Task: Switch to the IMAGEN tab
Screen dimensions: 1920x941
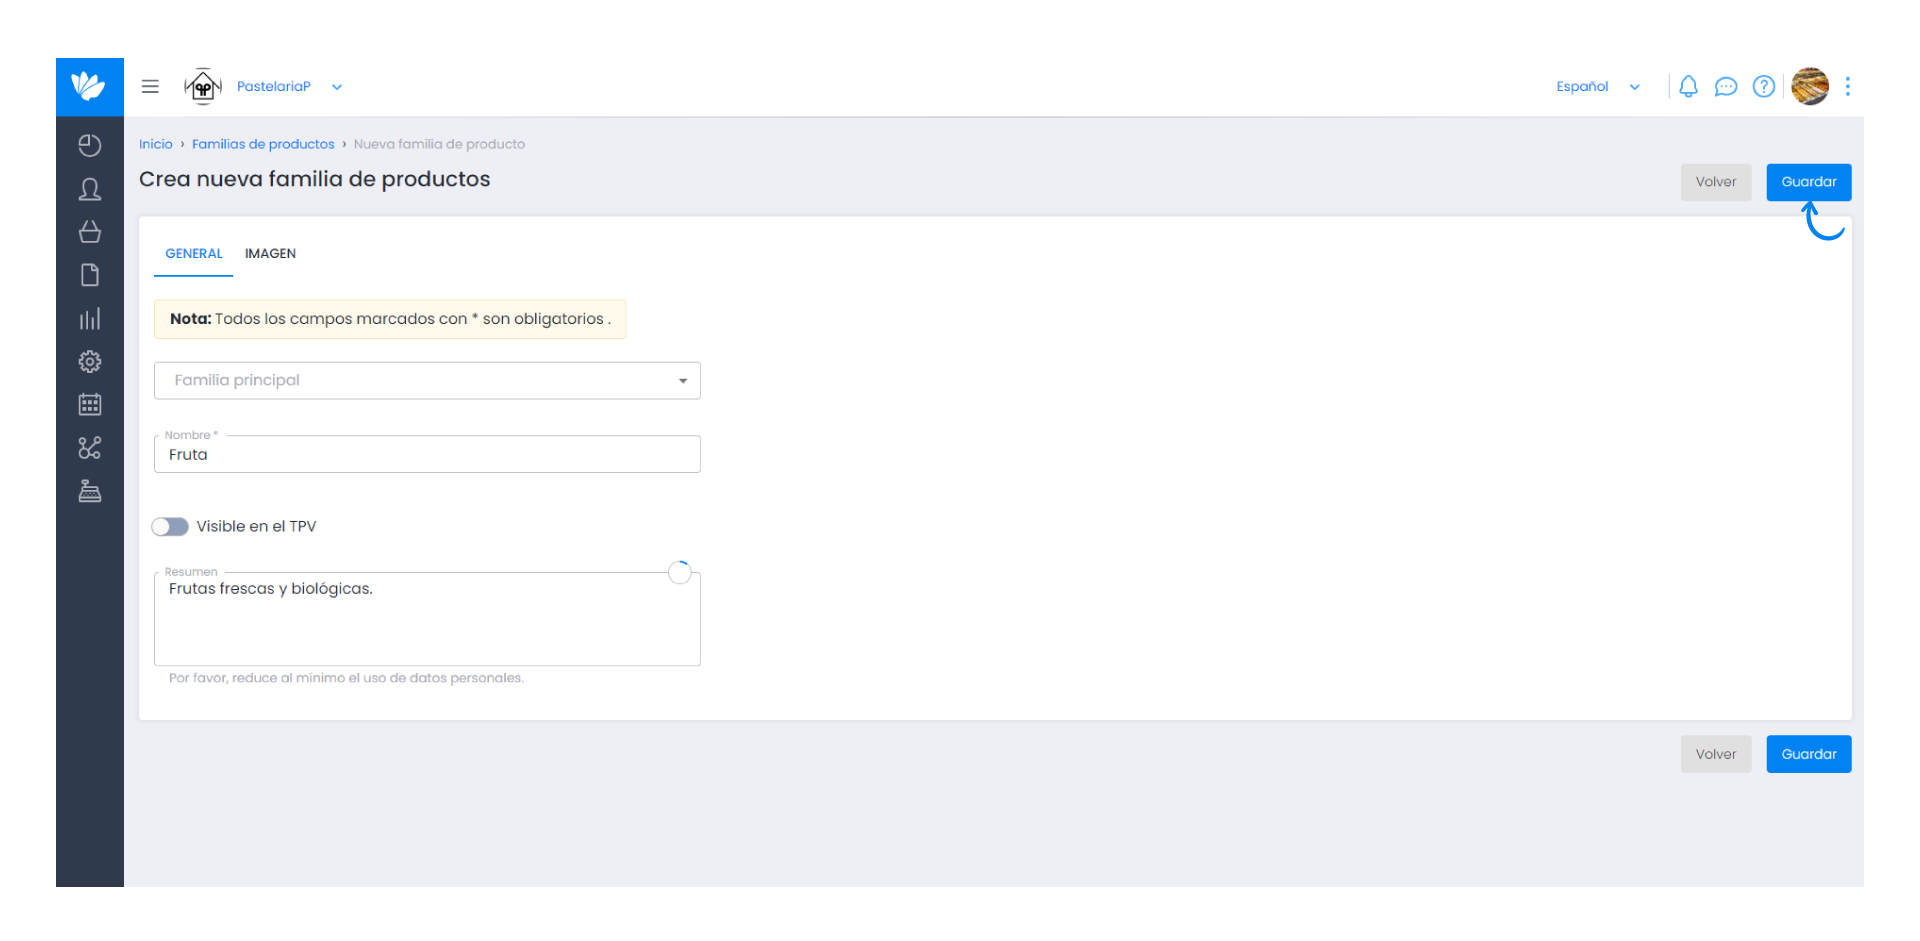Action: pos(270,254)
